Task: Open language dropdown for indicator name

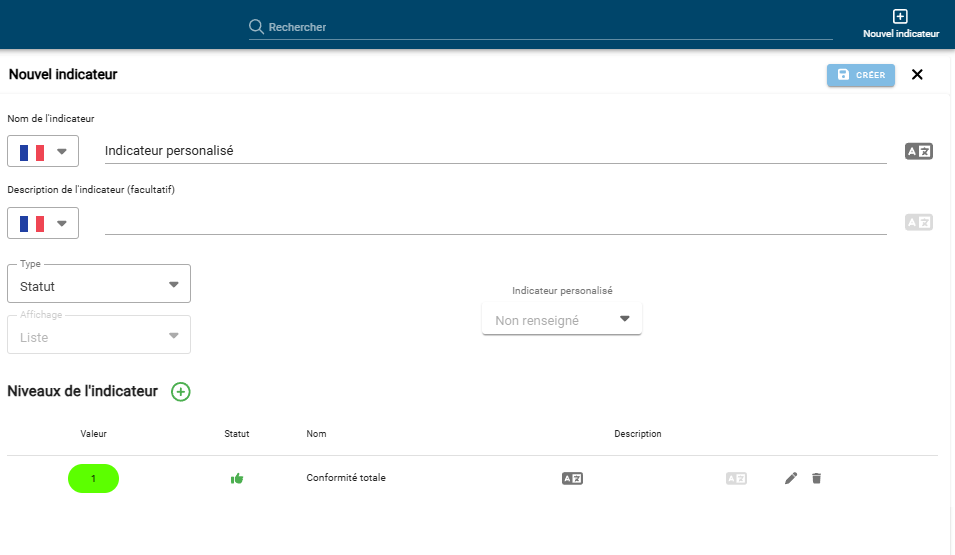Action: pyautogui.click(x=43, y=152)
